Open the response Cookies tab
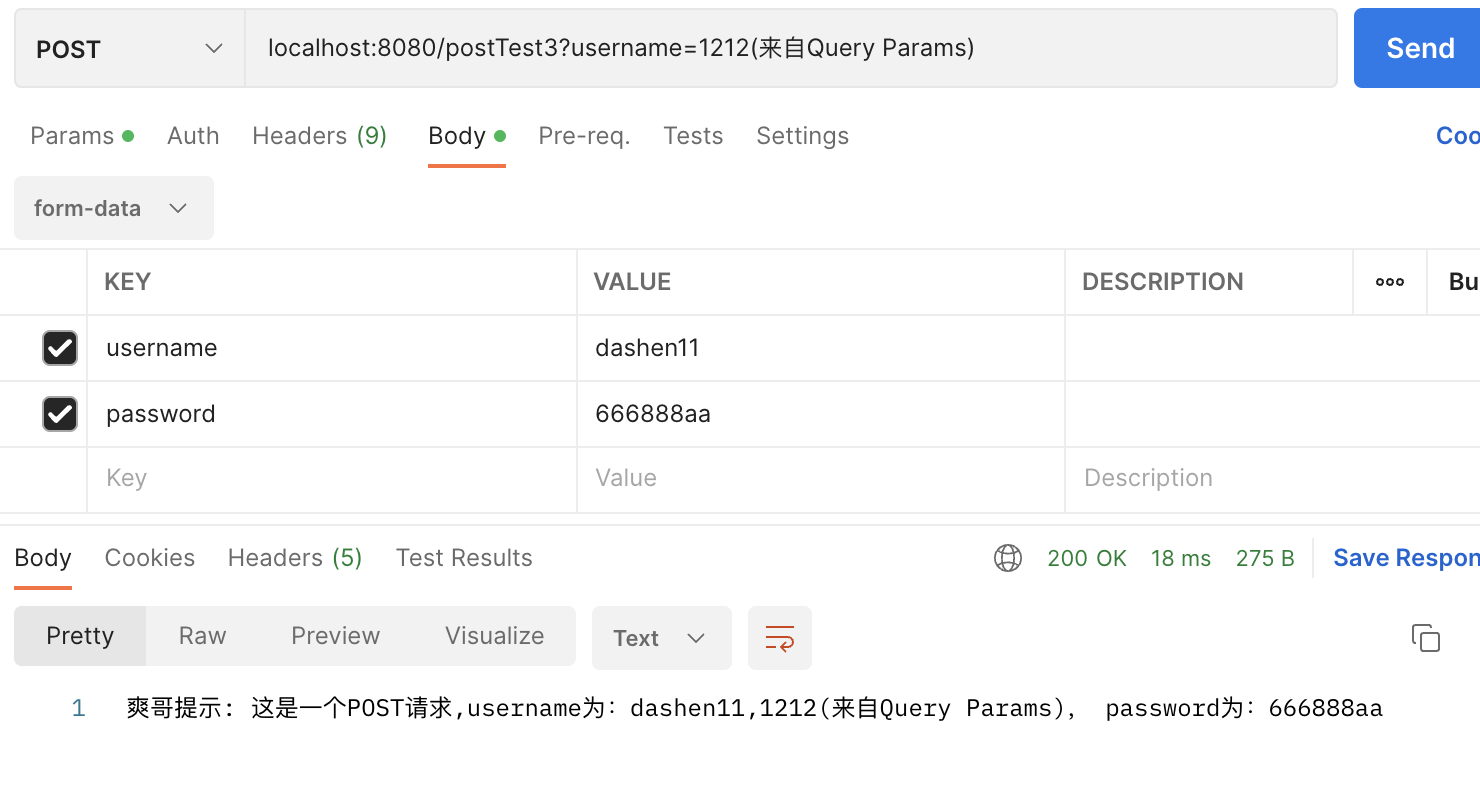This screenshot has width=1480, height=788. coord(150,558)
